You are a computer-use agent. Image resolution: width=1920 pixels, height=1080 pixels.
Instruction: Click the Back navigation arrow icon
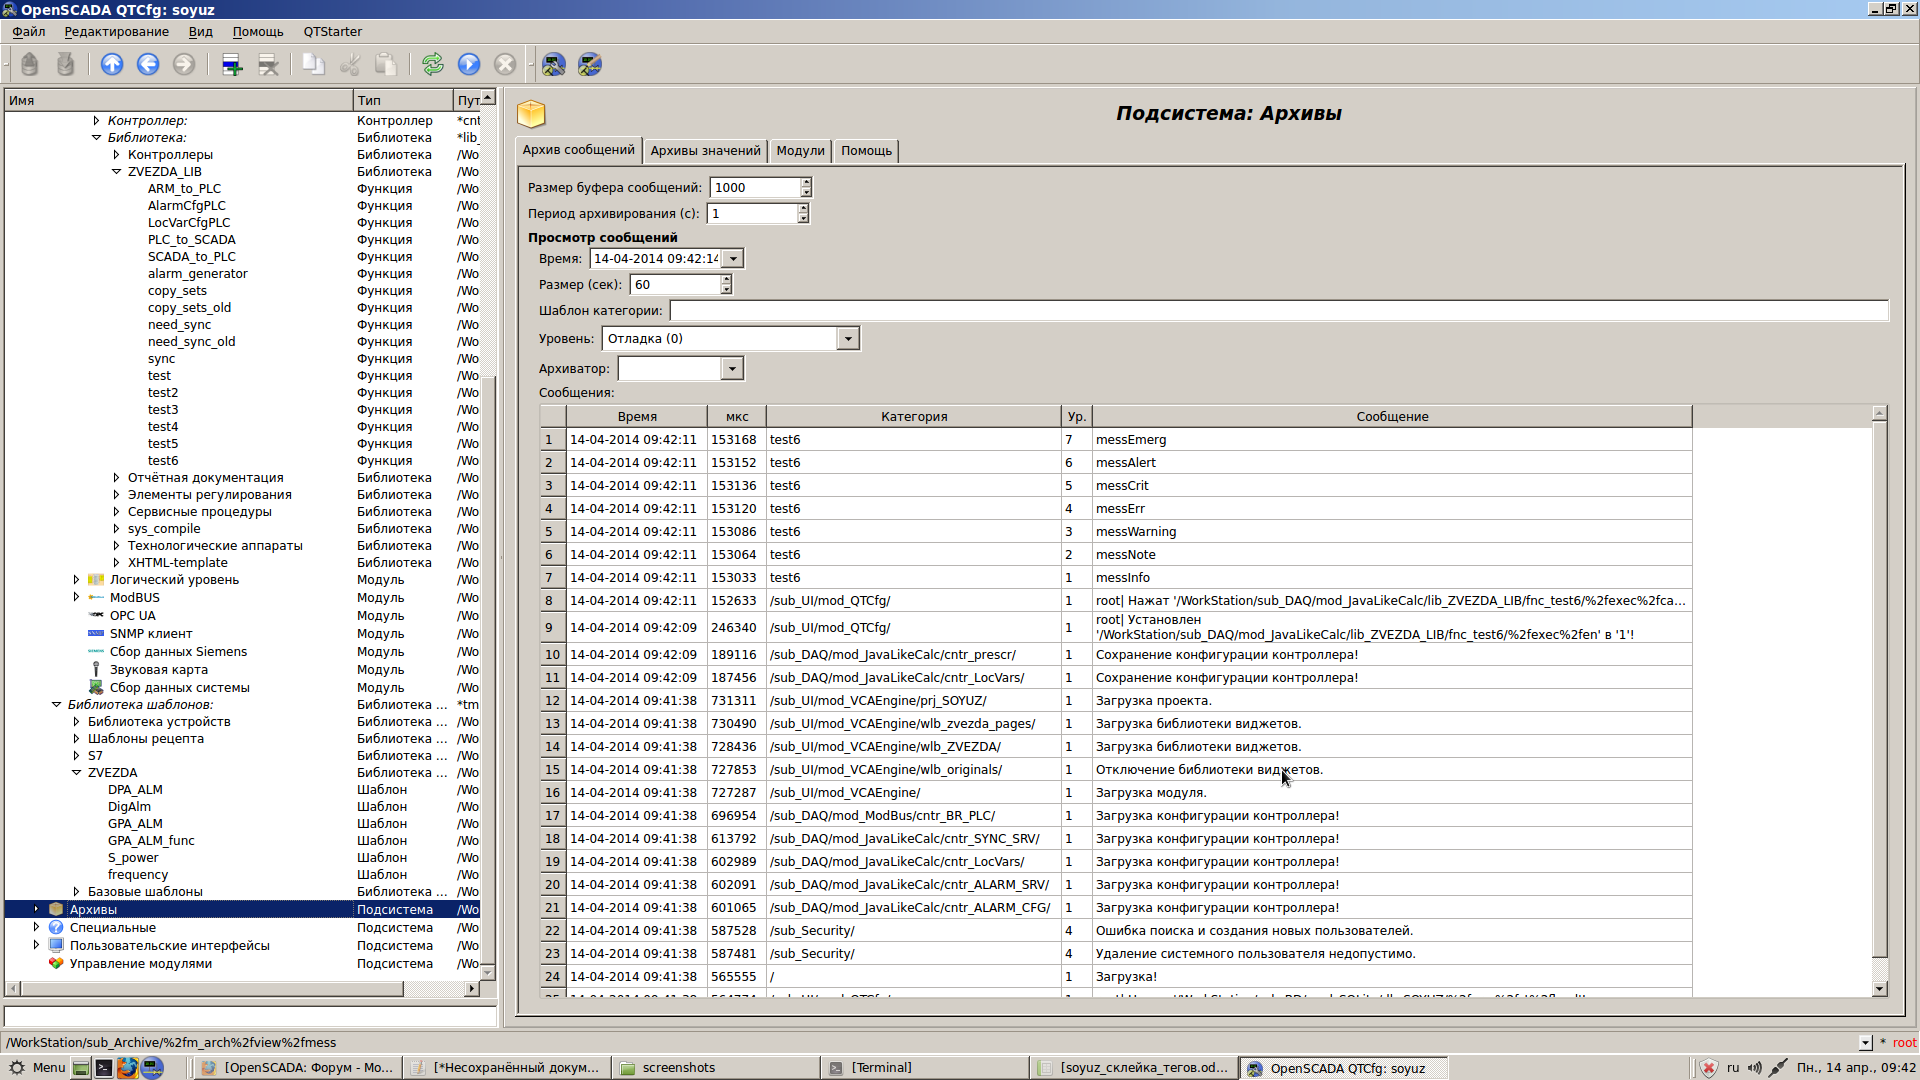[148, 65]
